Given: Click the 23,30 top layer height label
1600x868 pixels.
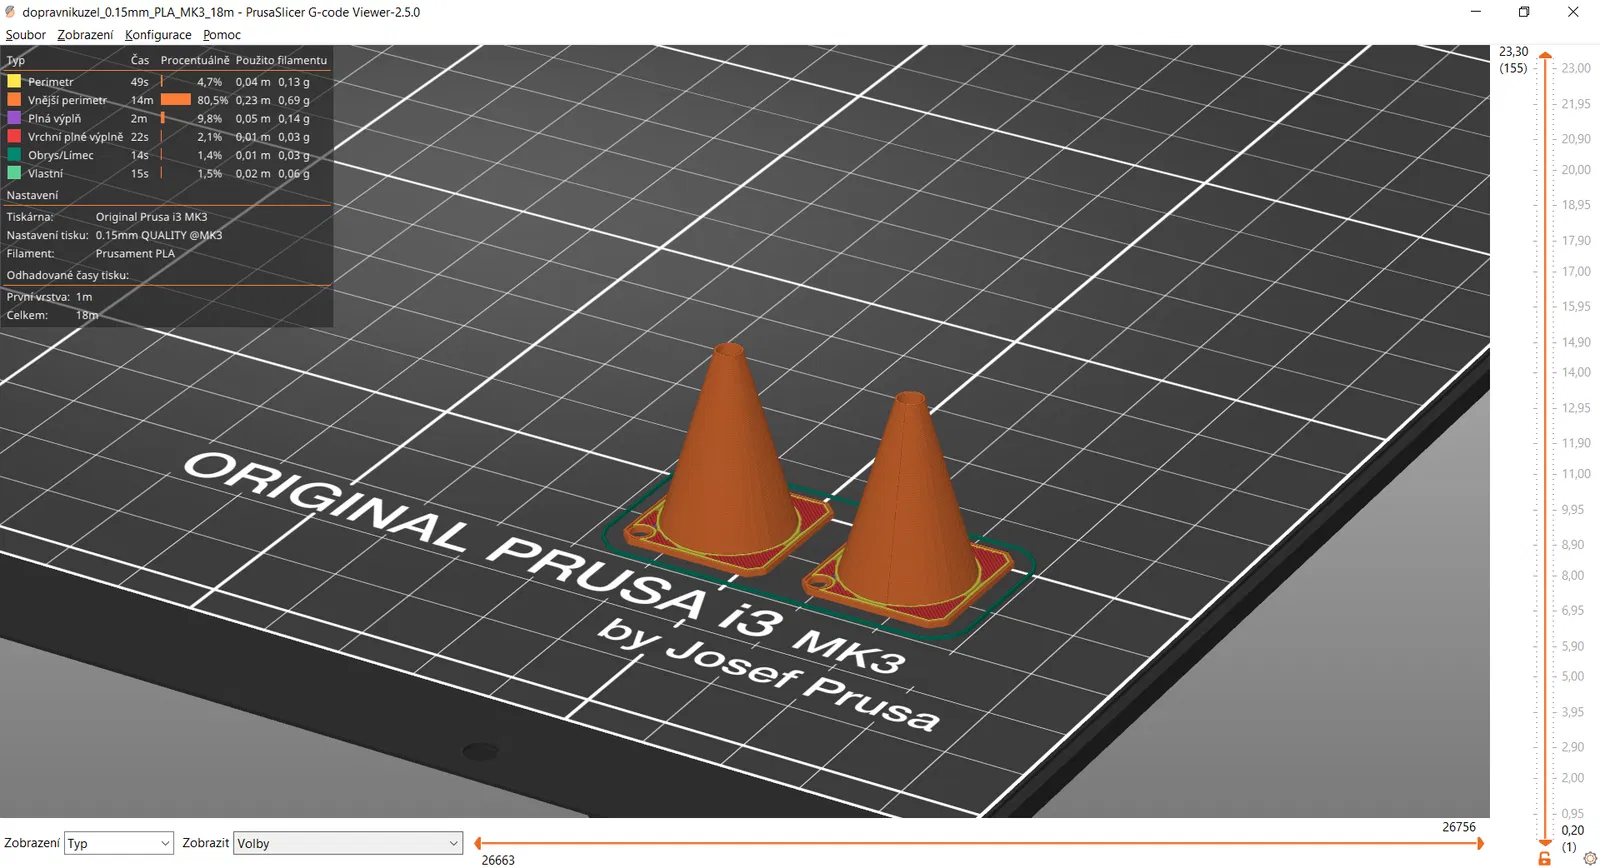Looking at the screenshot, I should (1513, 52).
